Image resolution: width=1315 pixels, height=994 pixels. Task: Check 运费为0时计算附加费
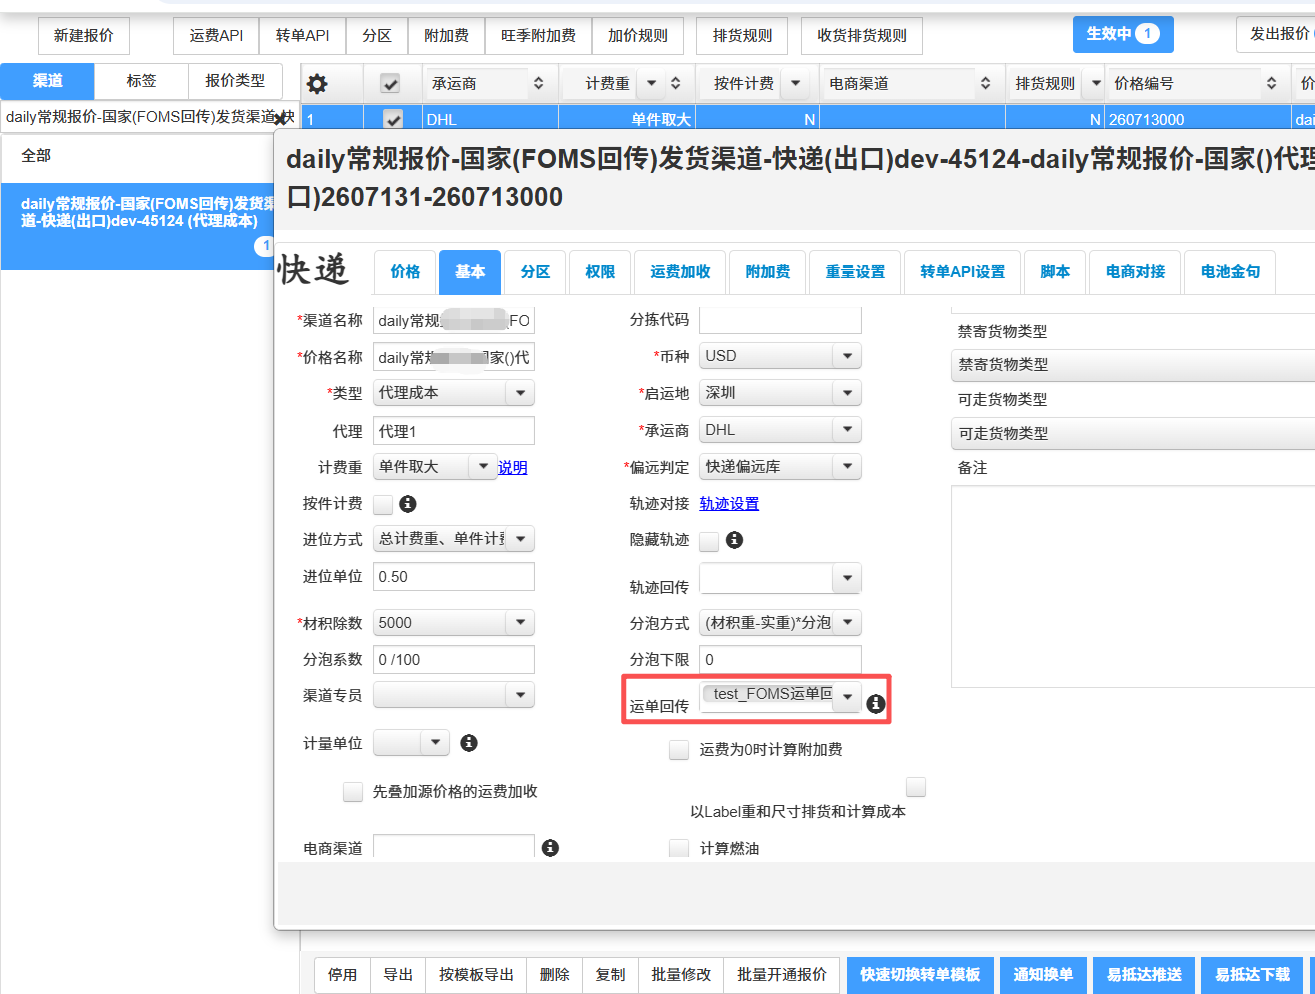click(679, 750)
